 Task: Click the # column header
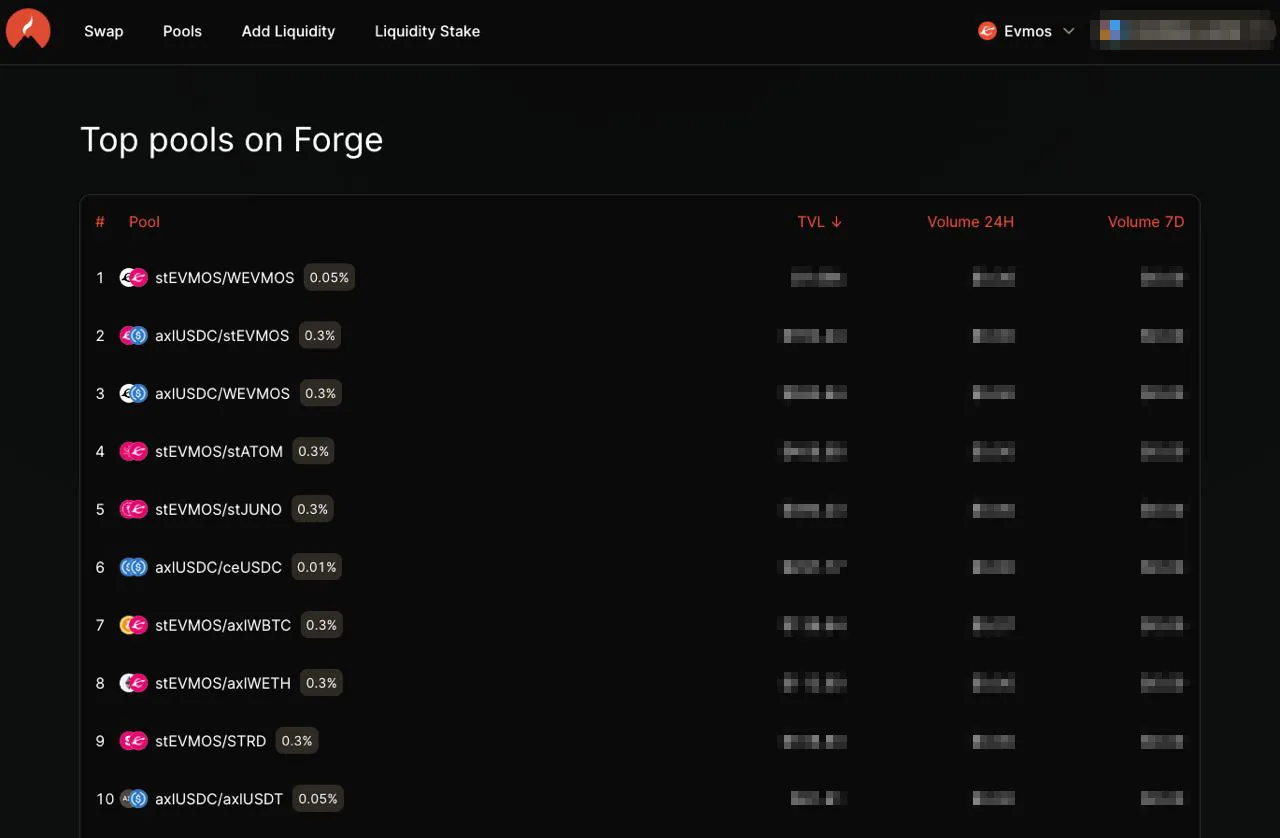[100, 222]
